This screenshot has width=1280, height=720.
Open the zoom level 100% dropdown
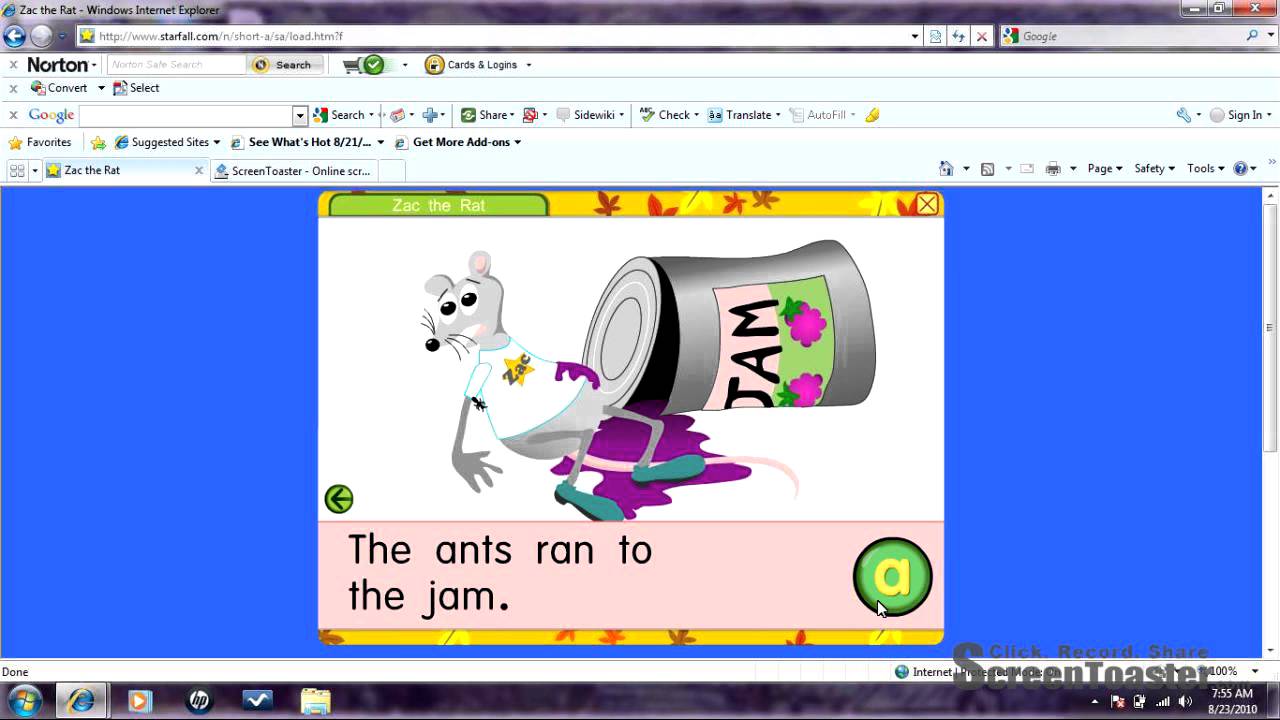point(1255,671)
